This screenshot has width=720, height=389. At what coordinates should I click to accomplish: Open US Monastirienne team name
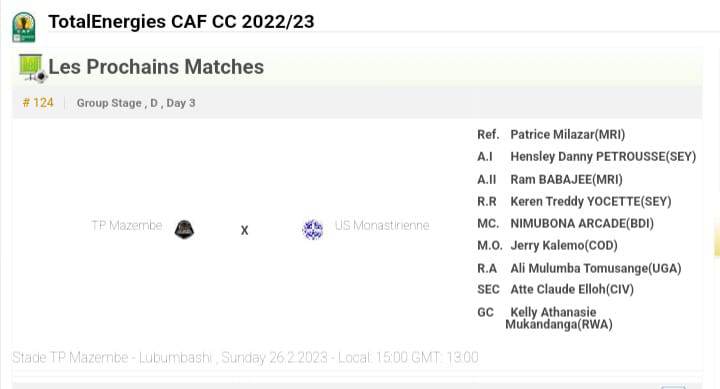coord(382,226)
